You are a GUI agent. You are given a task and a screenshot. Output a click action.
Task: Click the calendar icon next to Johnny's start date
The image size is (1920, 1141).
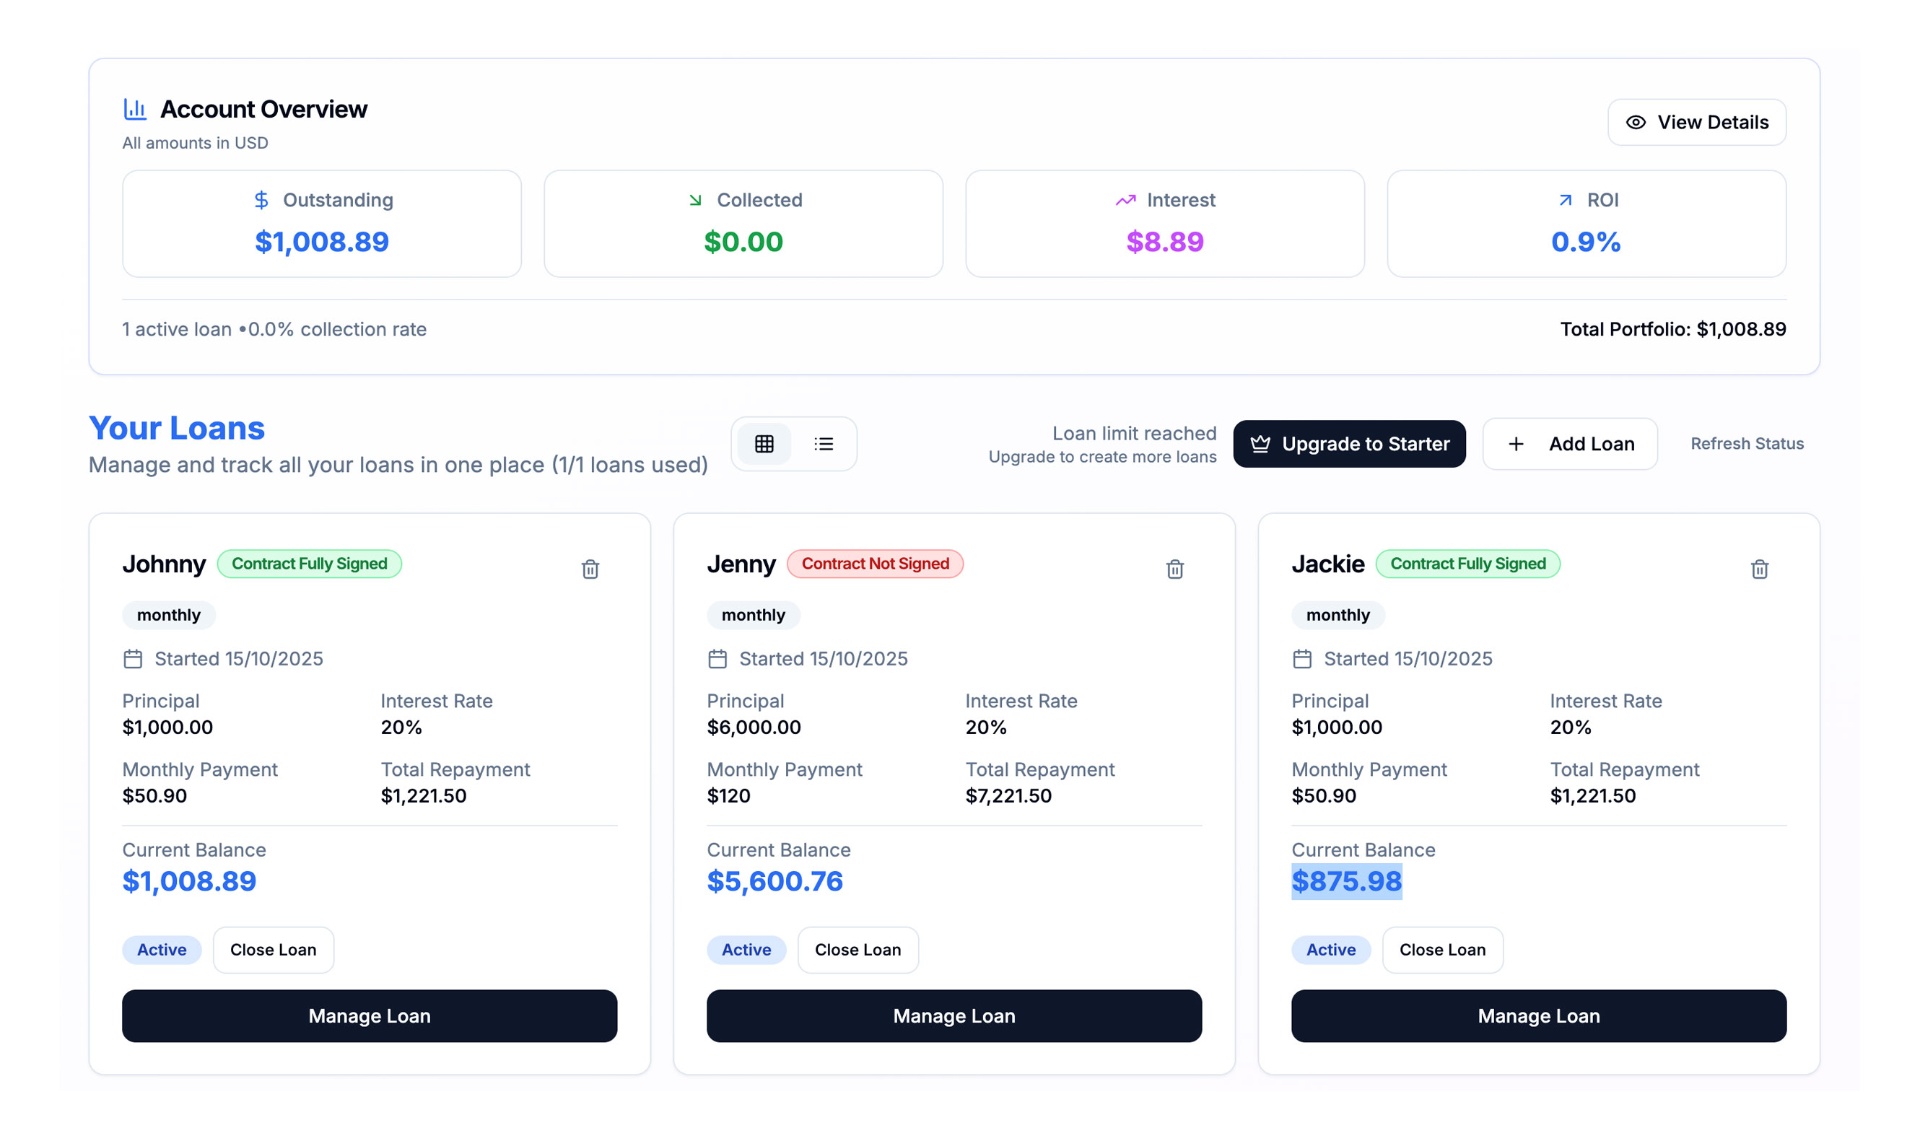coord(133,658)
